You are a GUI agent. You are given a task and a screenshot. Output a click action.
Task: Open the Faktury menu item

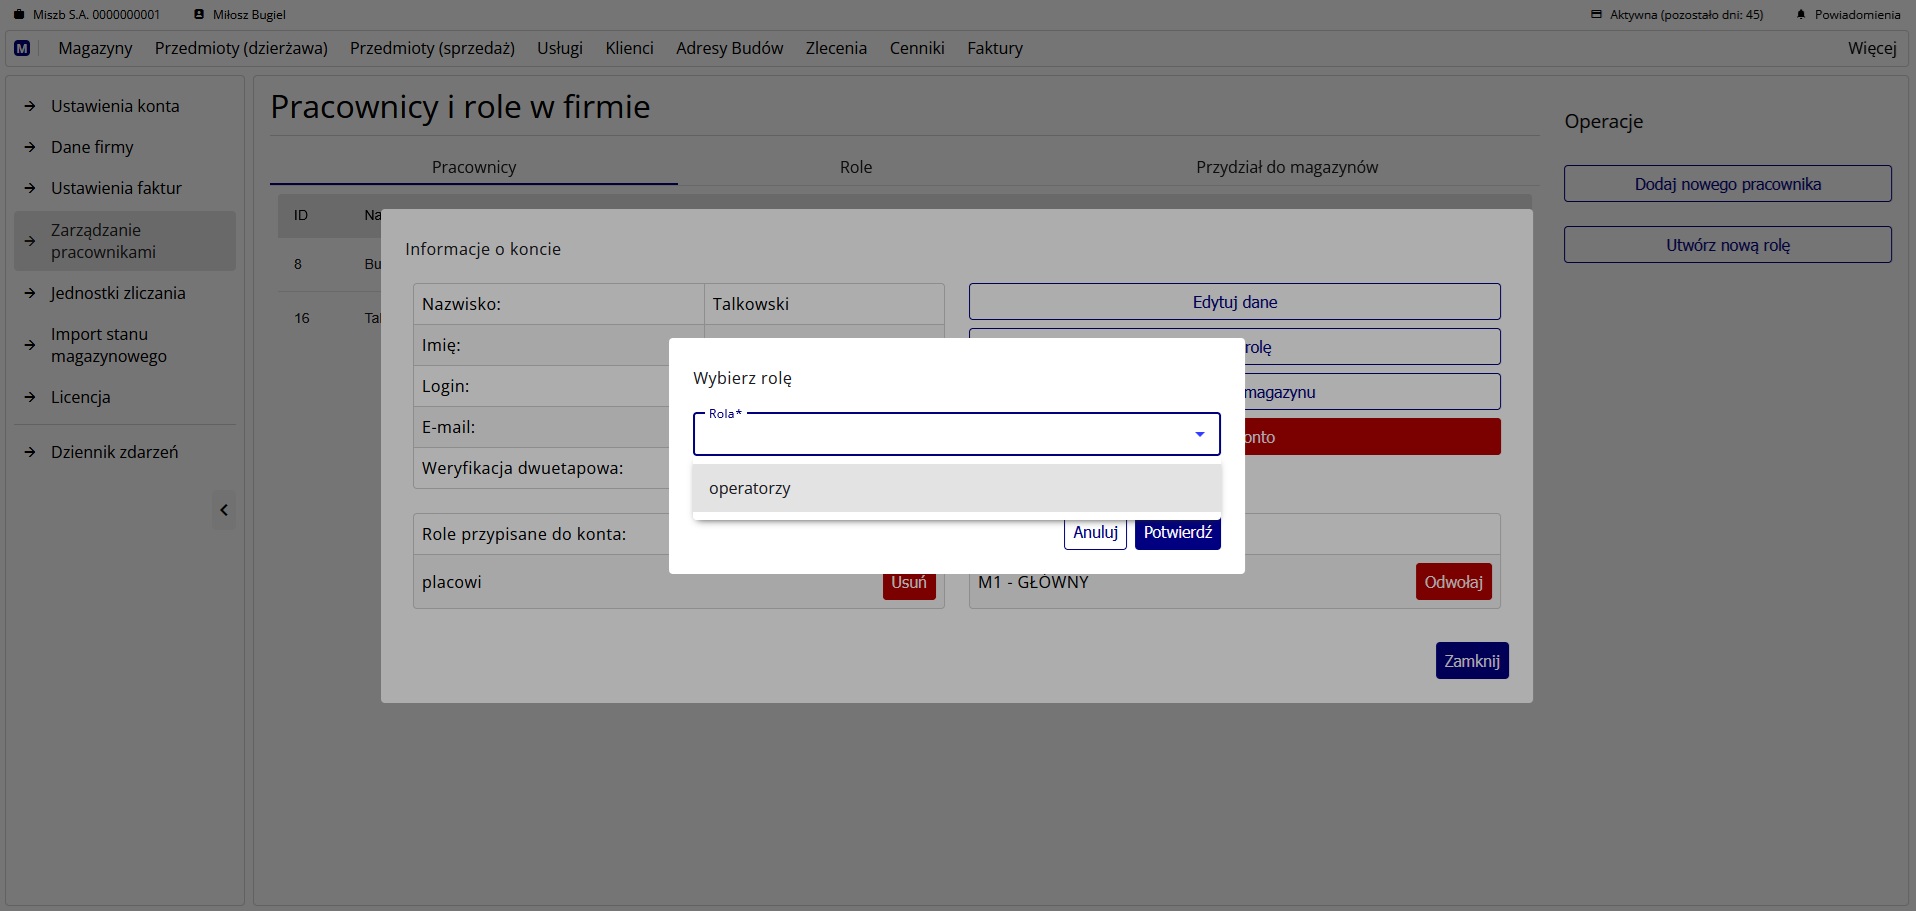tap(994, 48)
